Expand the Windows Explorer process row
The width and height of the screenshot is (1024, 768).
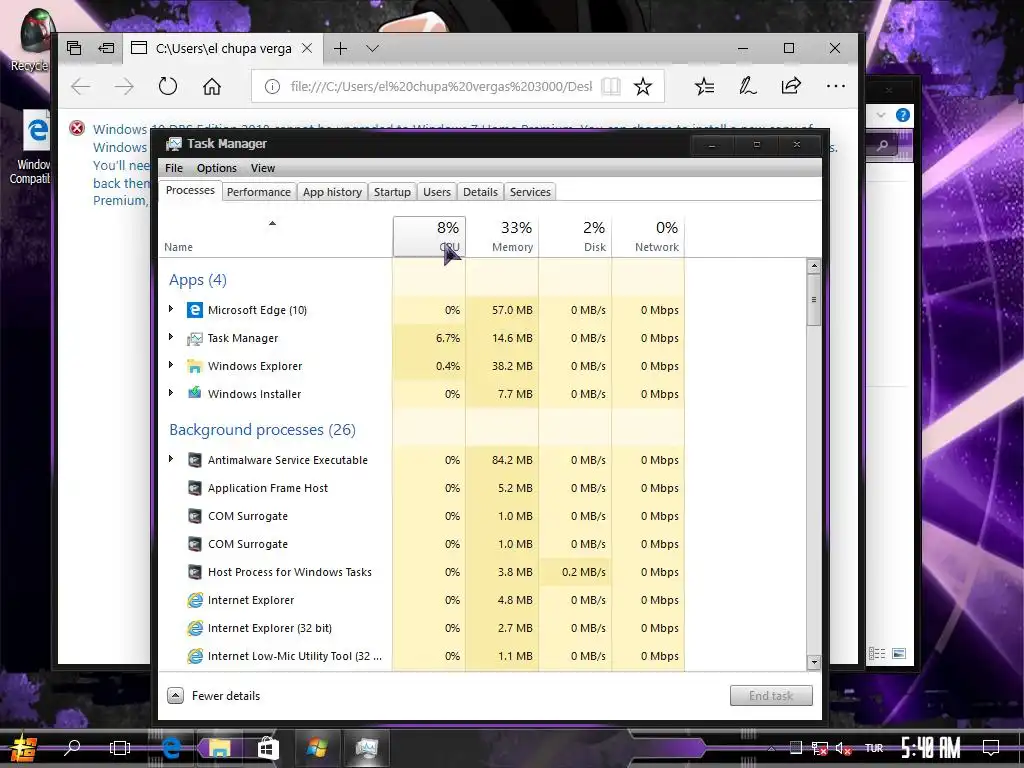point(171,365)
